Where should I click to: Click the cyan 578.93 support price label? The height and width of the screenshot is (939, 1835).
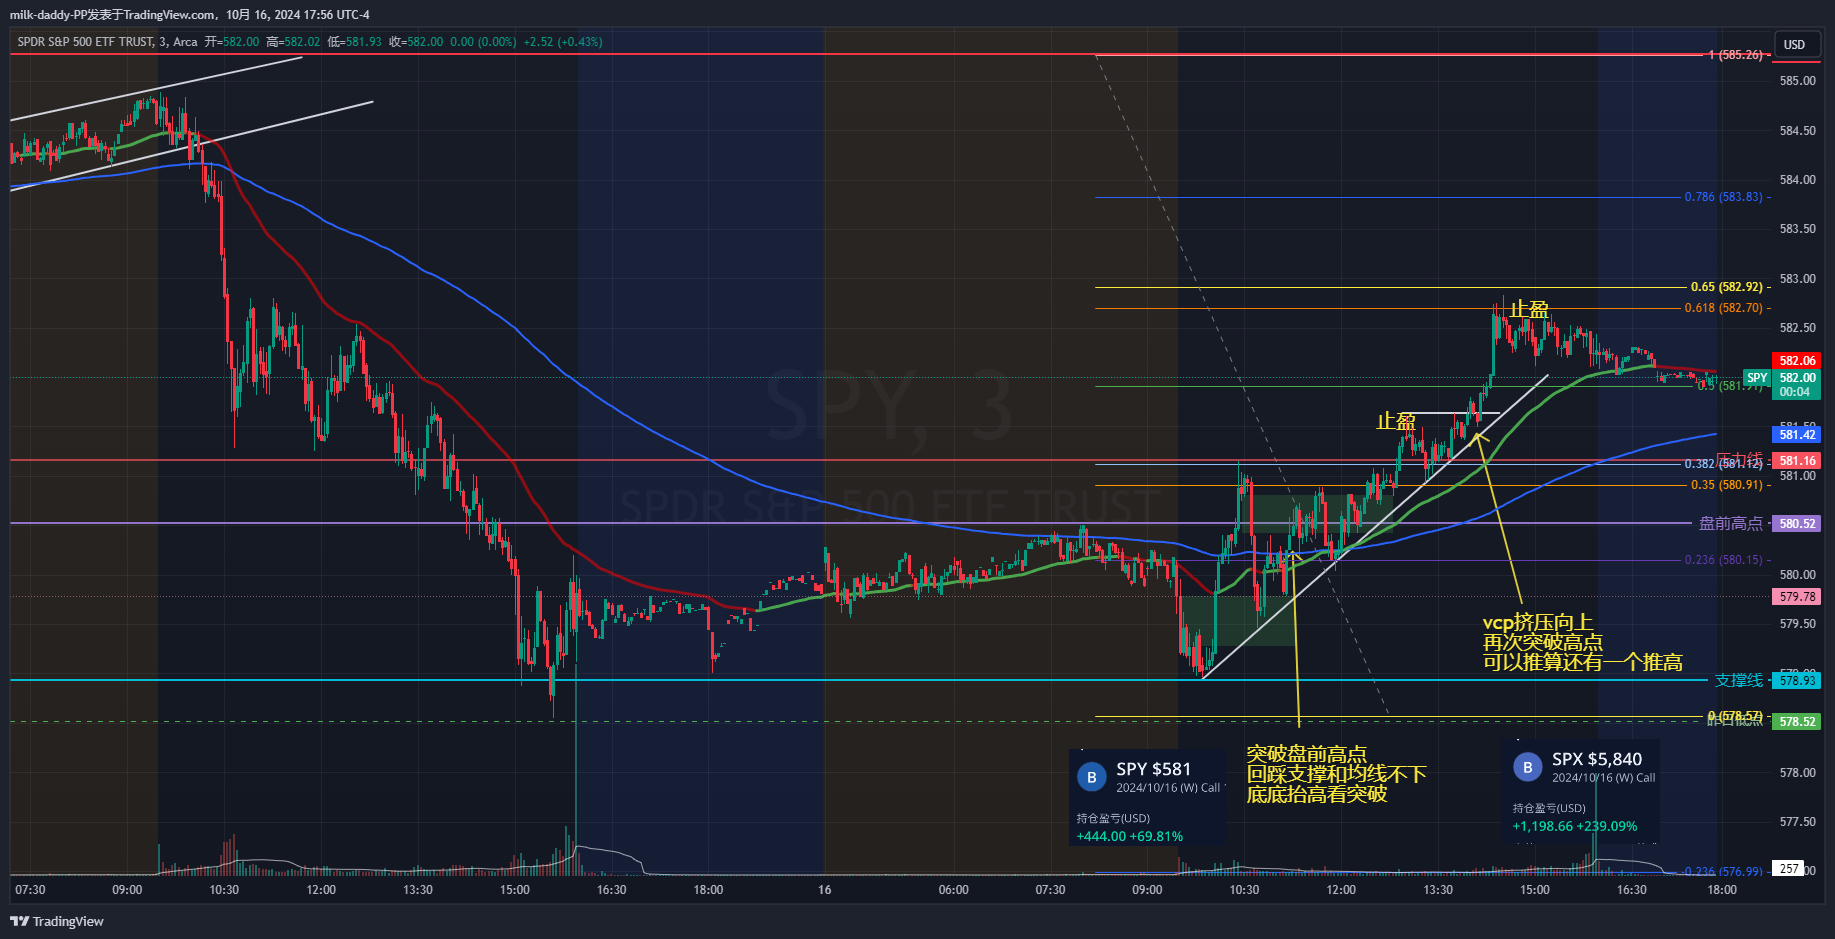1796,681
